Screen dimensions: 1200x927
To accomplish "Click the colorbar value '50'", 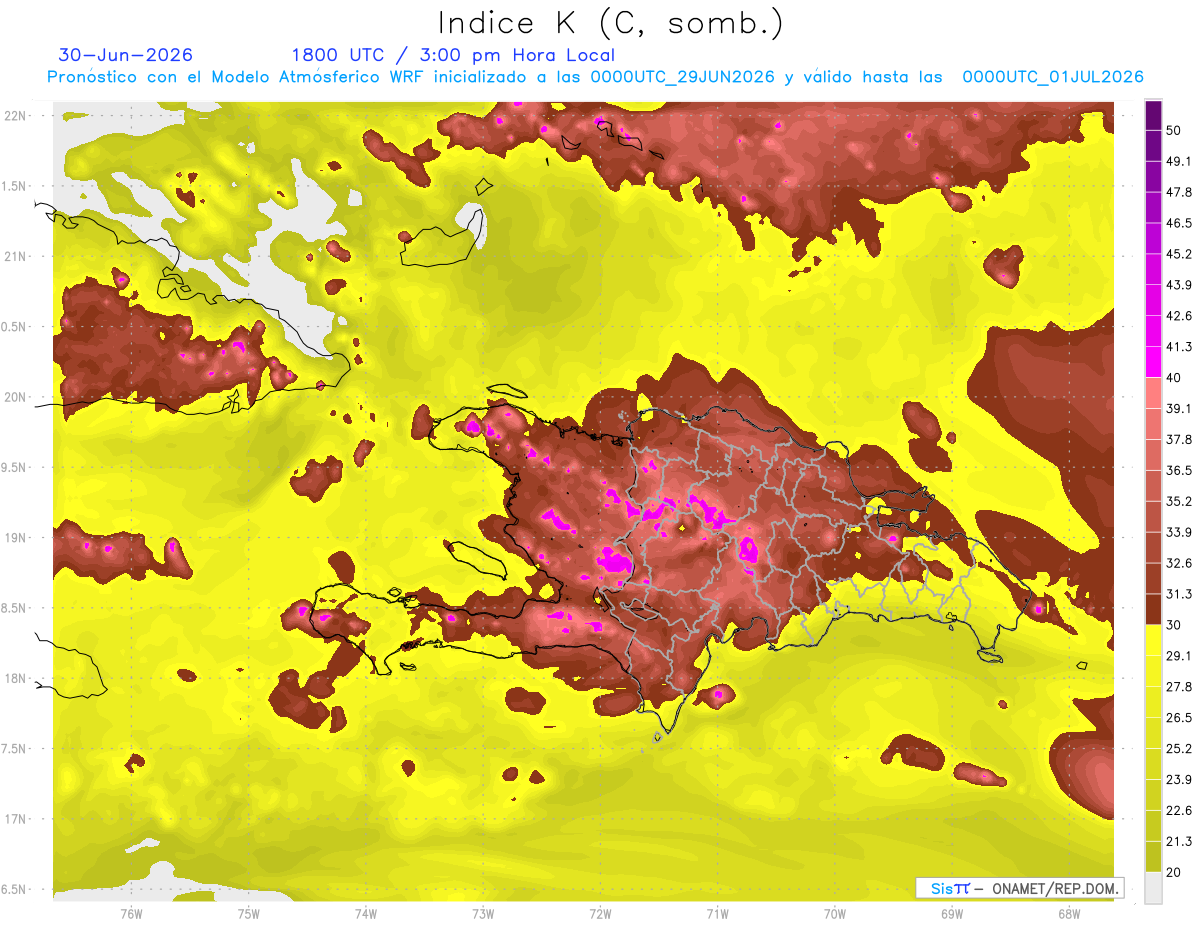I will coord(1173,131).
